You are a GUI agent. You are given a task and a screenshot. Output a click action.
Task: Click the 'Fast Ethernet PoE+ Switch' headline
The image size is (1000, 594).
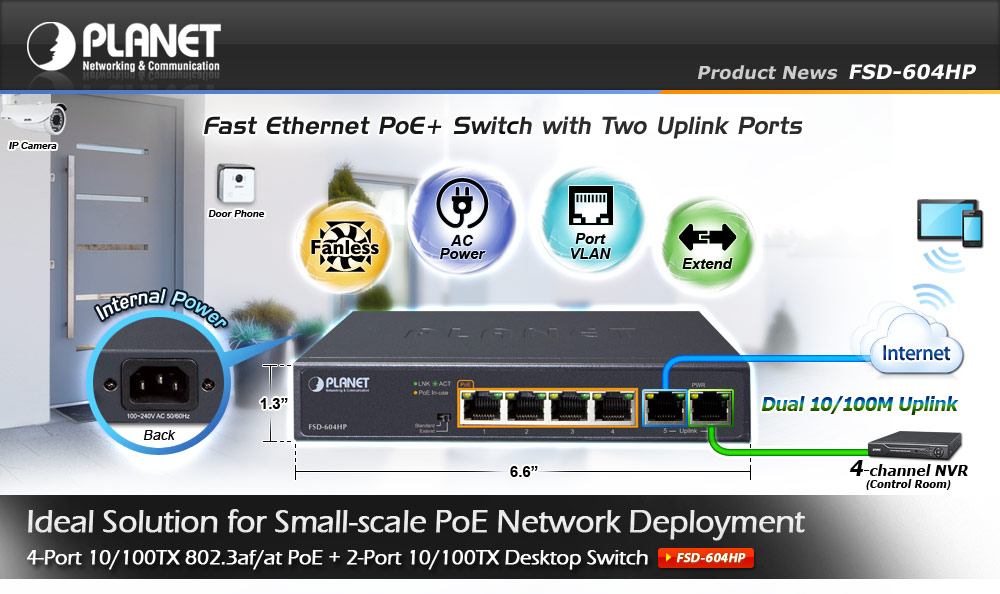pos(503,126)
